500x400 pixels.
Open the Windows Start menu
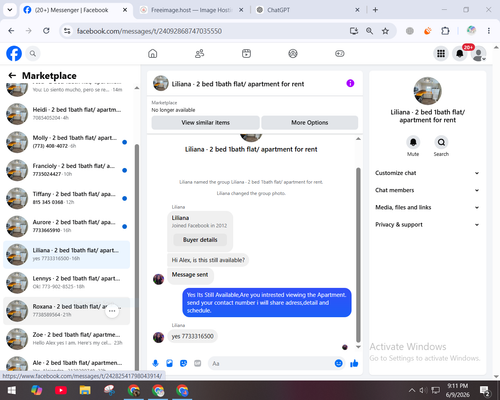click(12, 390)
